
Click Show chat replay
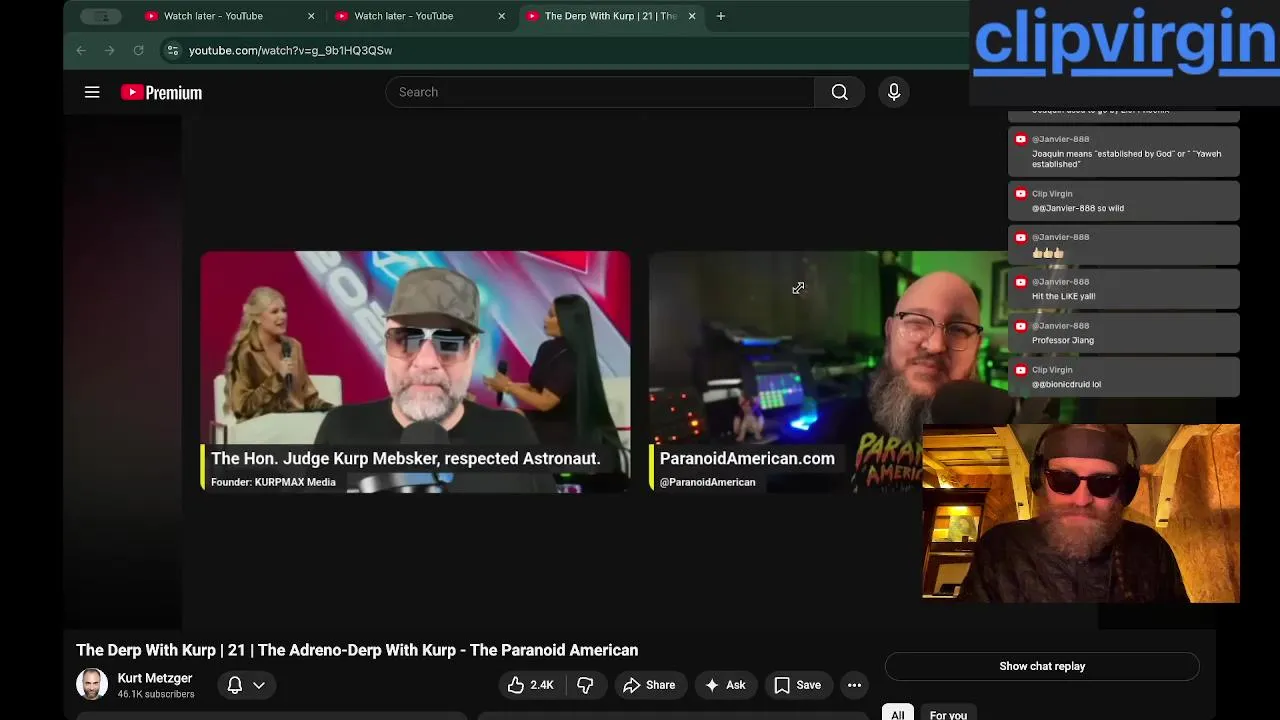1042,666
